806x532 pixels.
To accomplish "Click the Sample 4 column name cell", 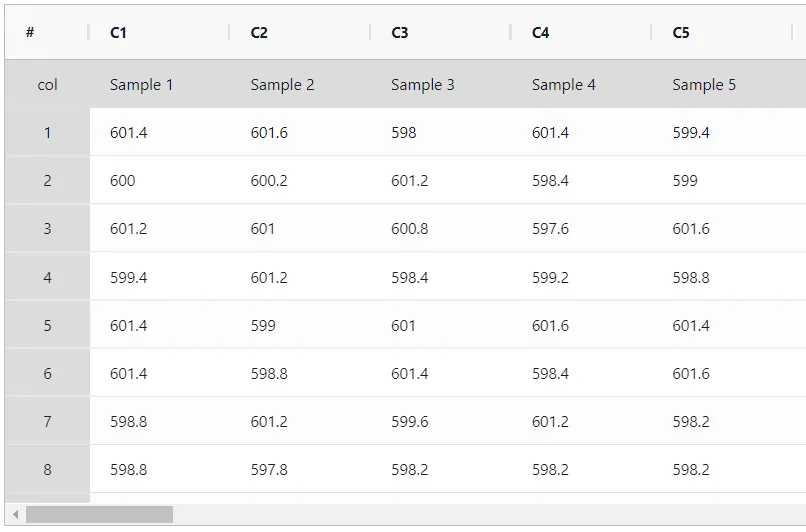I will click(x=581, y=84).
